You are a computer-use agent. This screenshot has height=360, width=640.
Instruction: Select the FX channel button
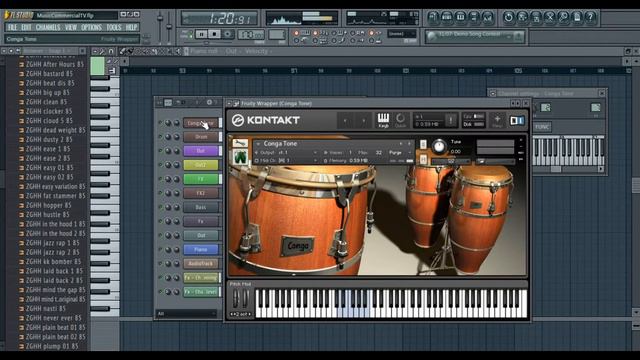point(200,179)
